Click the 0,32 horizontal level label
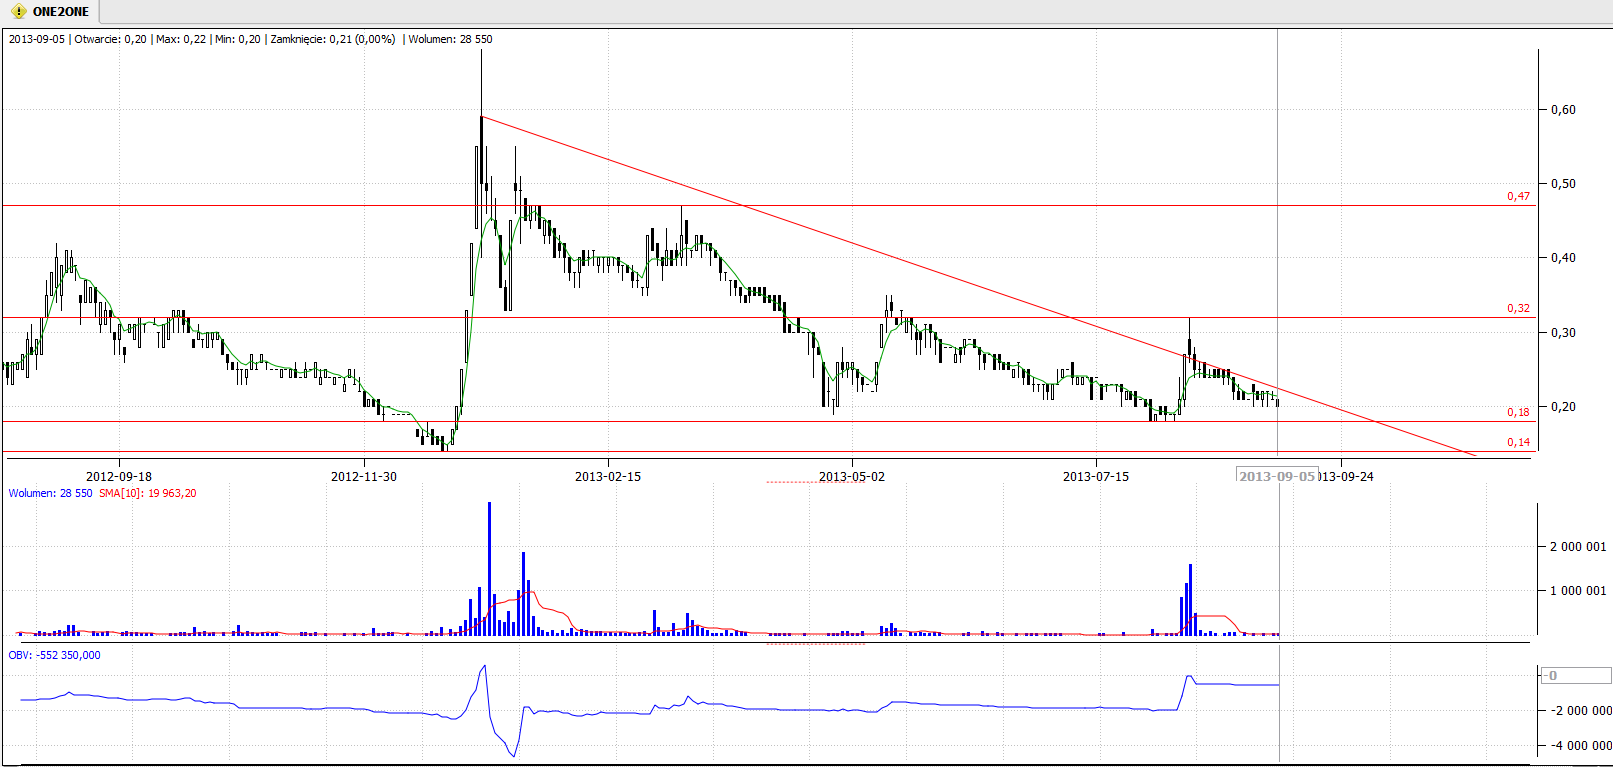Viewport: 1613px width, 767px height. click(x=1518, y=308)
